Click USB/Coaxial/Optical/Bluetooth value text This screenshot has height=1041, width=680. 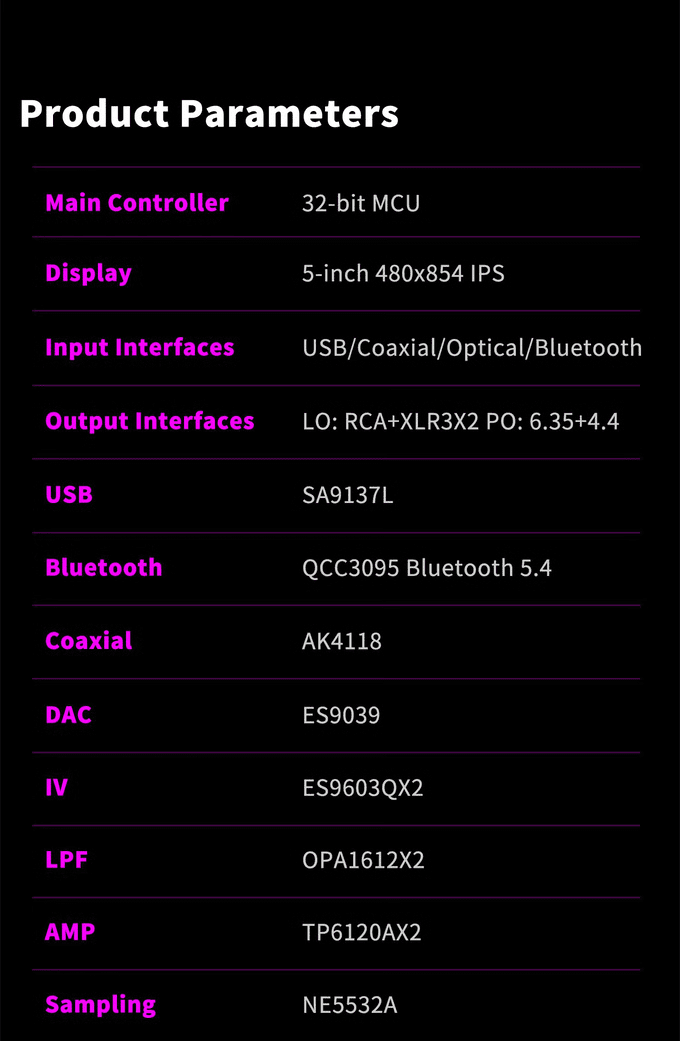[x=472, y=348]
